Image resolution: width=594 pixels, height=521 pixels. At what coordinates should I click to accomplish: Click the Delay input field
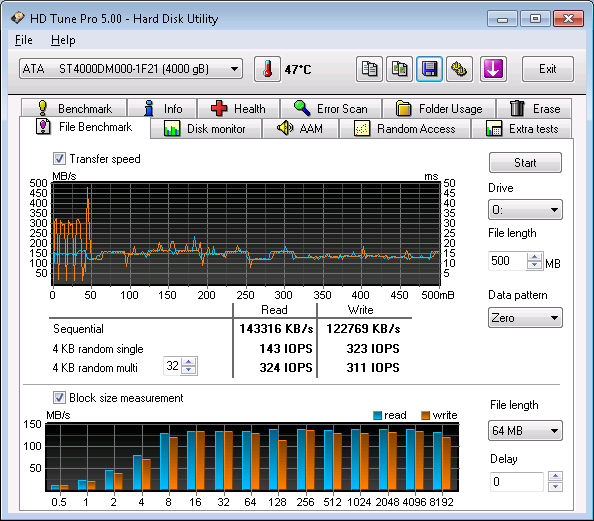coord(517,482)
